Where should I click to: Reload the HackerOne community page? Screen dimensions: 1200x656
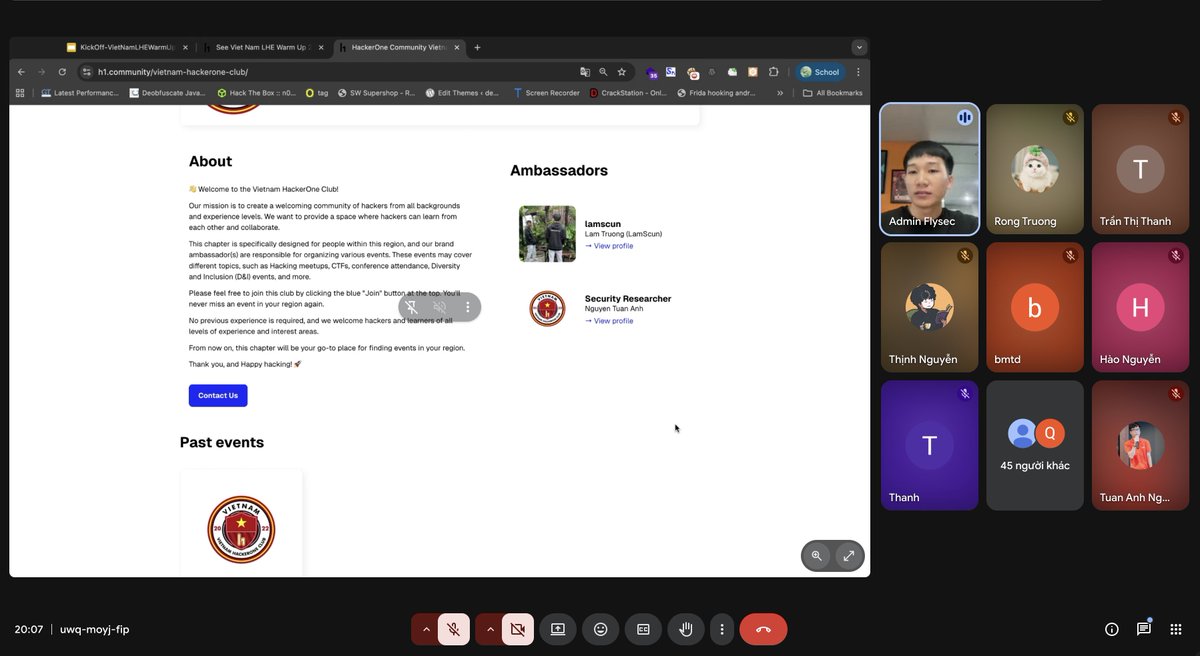click(62, 72)
